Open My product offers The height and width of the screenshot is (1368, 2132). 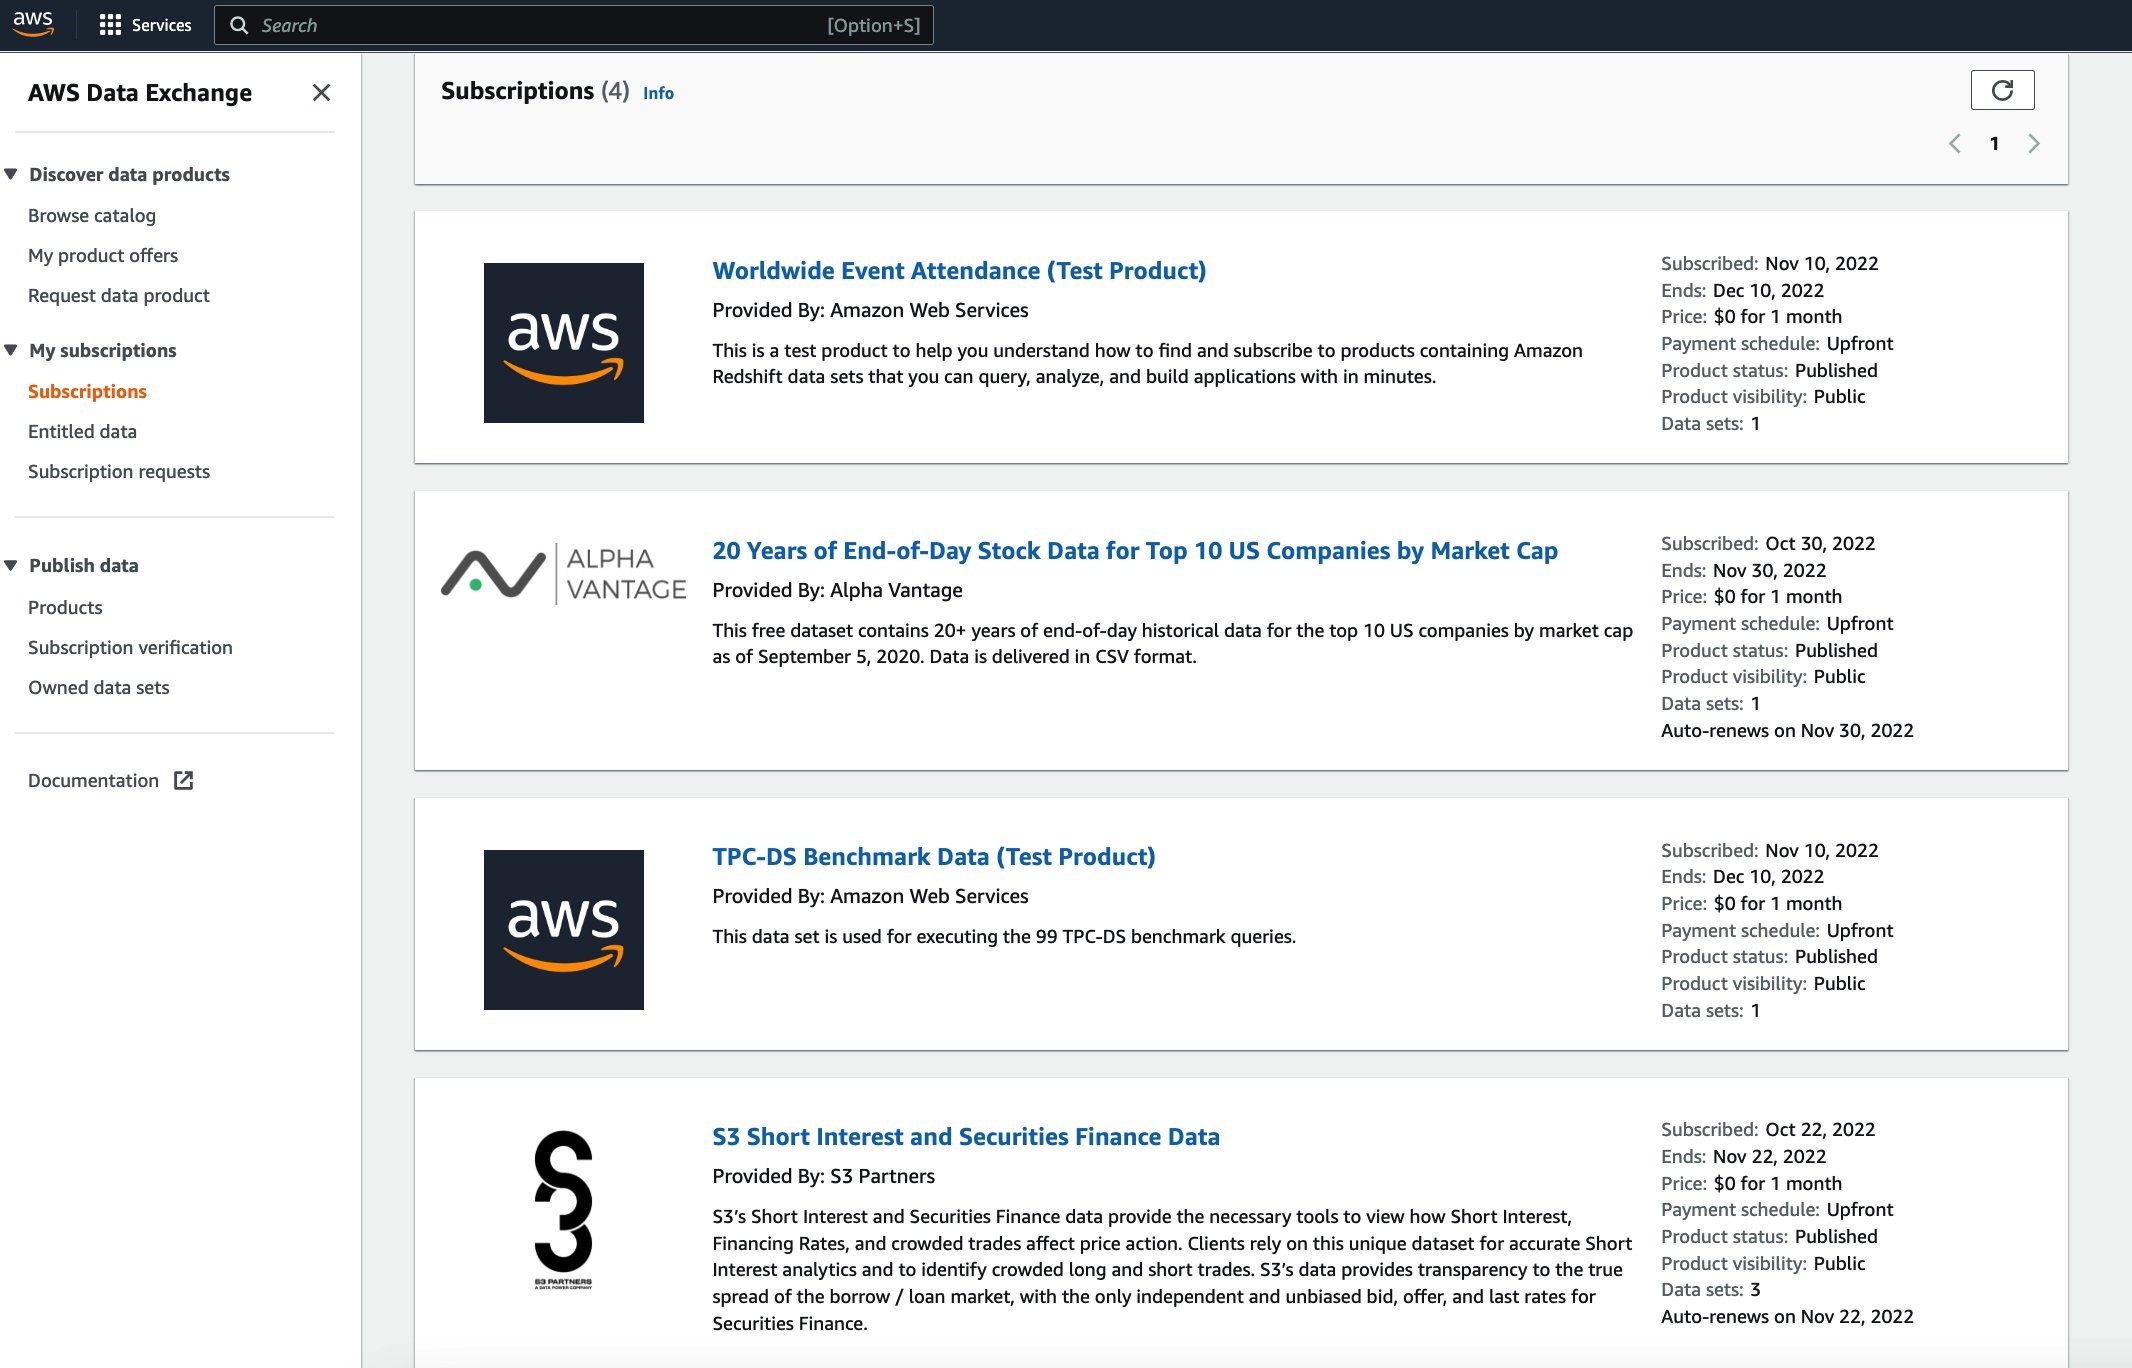click(x=103, y=255)
